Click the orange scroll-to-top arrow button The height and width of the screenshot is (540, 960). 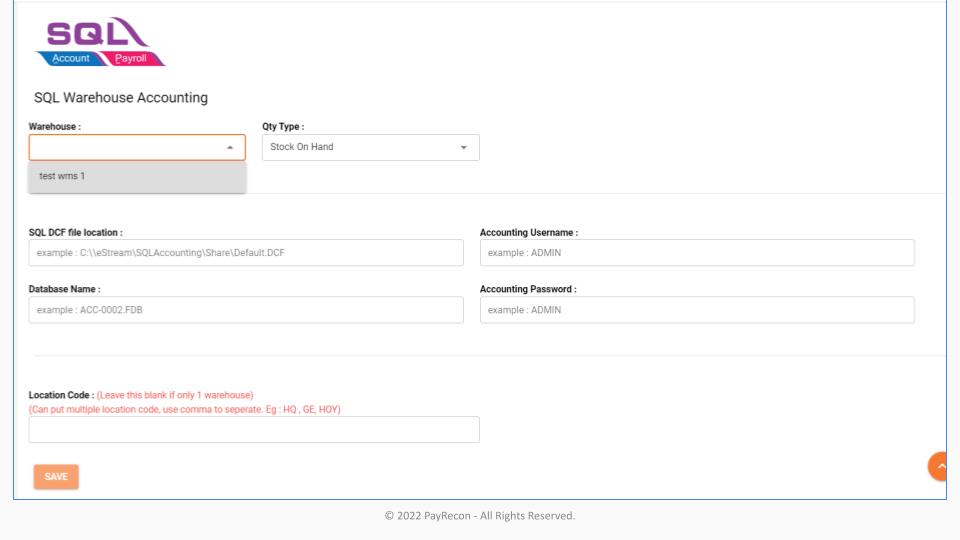937,467
